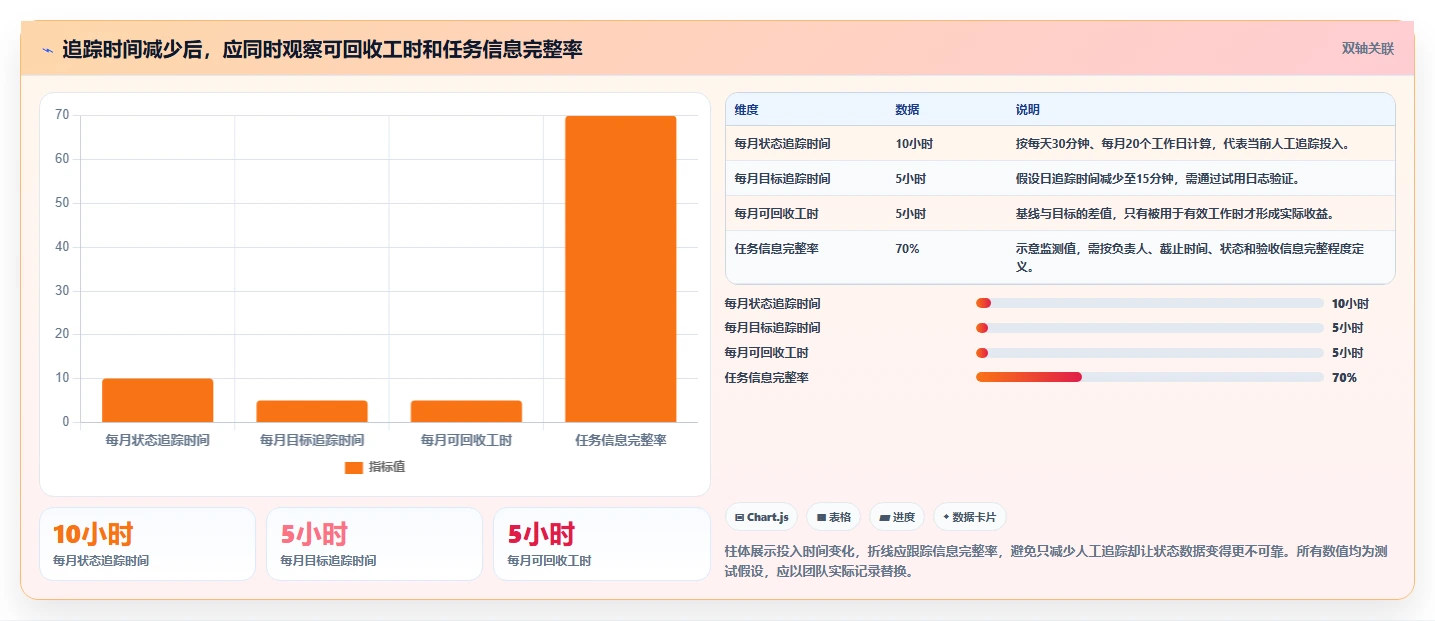Click the 指标值 legend label

[x=387, y=468]
